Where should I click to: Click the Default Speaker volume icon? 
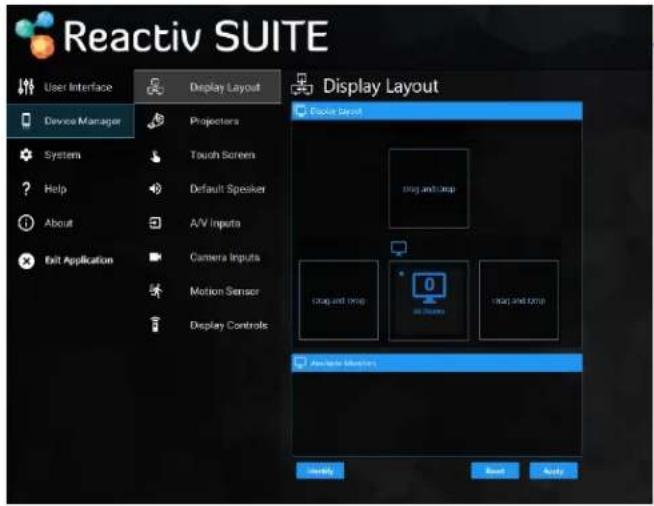pyautogui.click(x=155, y=189)
